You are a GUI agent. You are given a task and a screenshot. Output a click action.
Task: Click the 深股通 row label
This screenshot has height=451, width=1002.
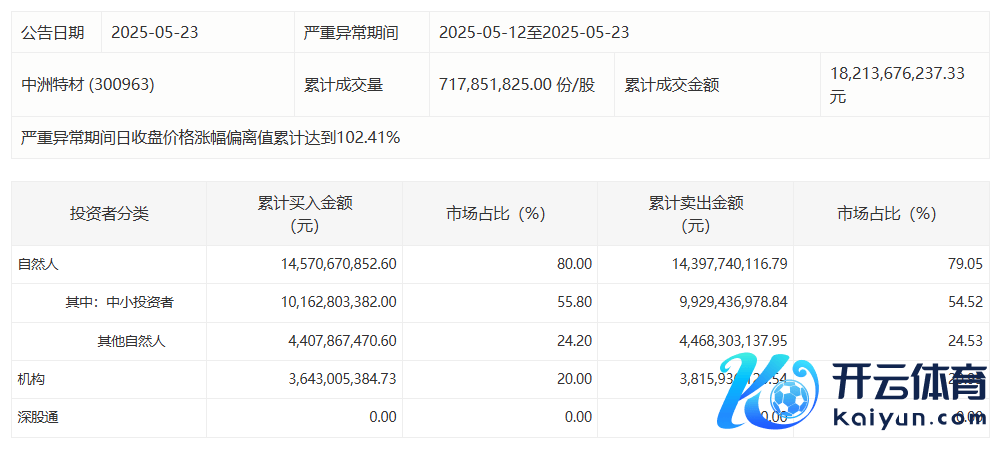point(39,417)
